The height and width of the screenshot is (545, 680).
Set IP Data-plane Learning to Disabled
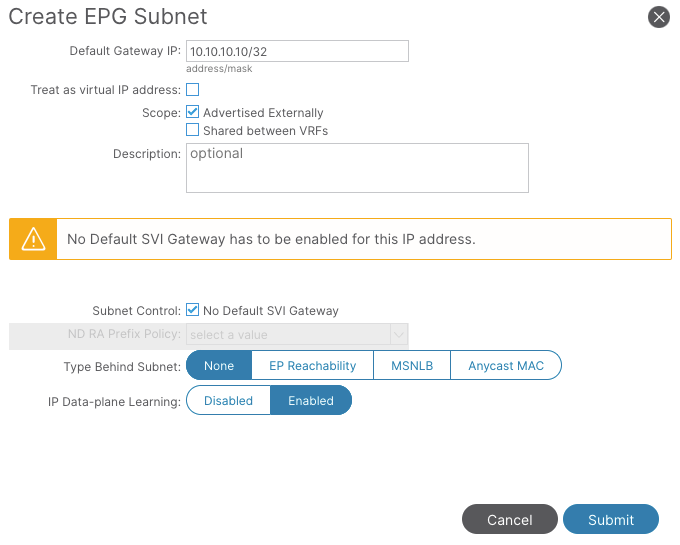point(229,401)
